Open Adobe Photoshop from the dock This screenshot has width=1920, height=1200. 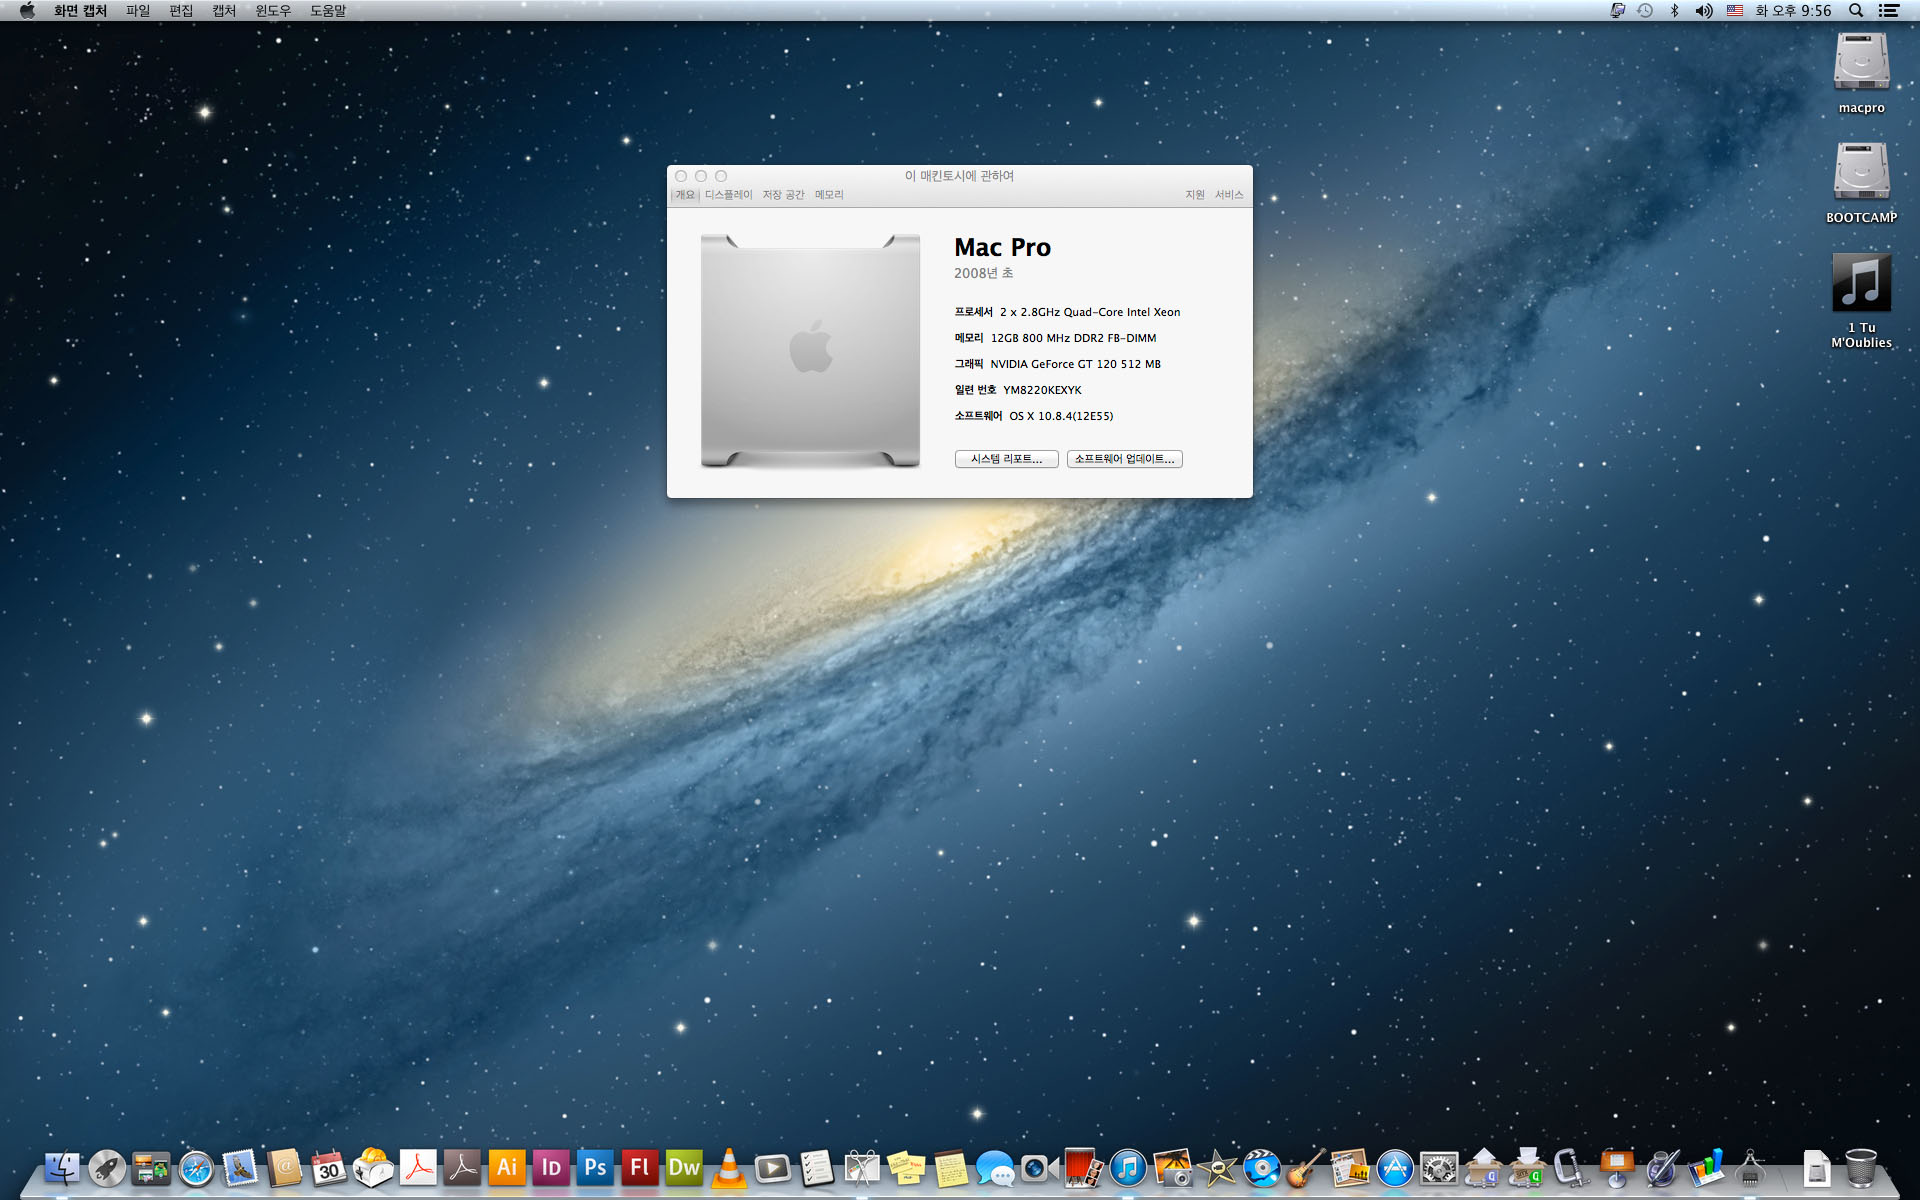coord(595,1168)
